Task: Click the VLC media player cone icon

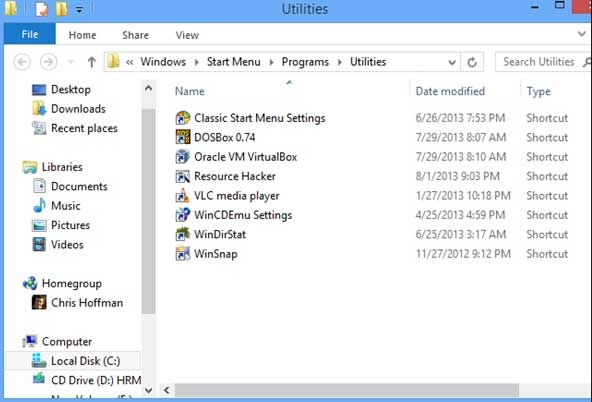Action: point(183,196)
